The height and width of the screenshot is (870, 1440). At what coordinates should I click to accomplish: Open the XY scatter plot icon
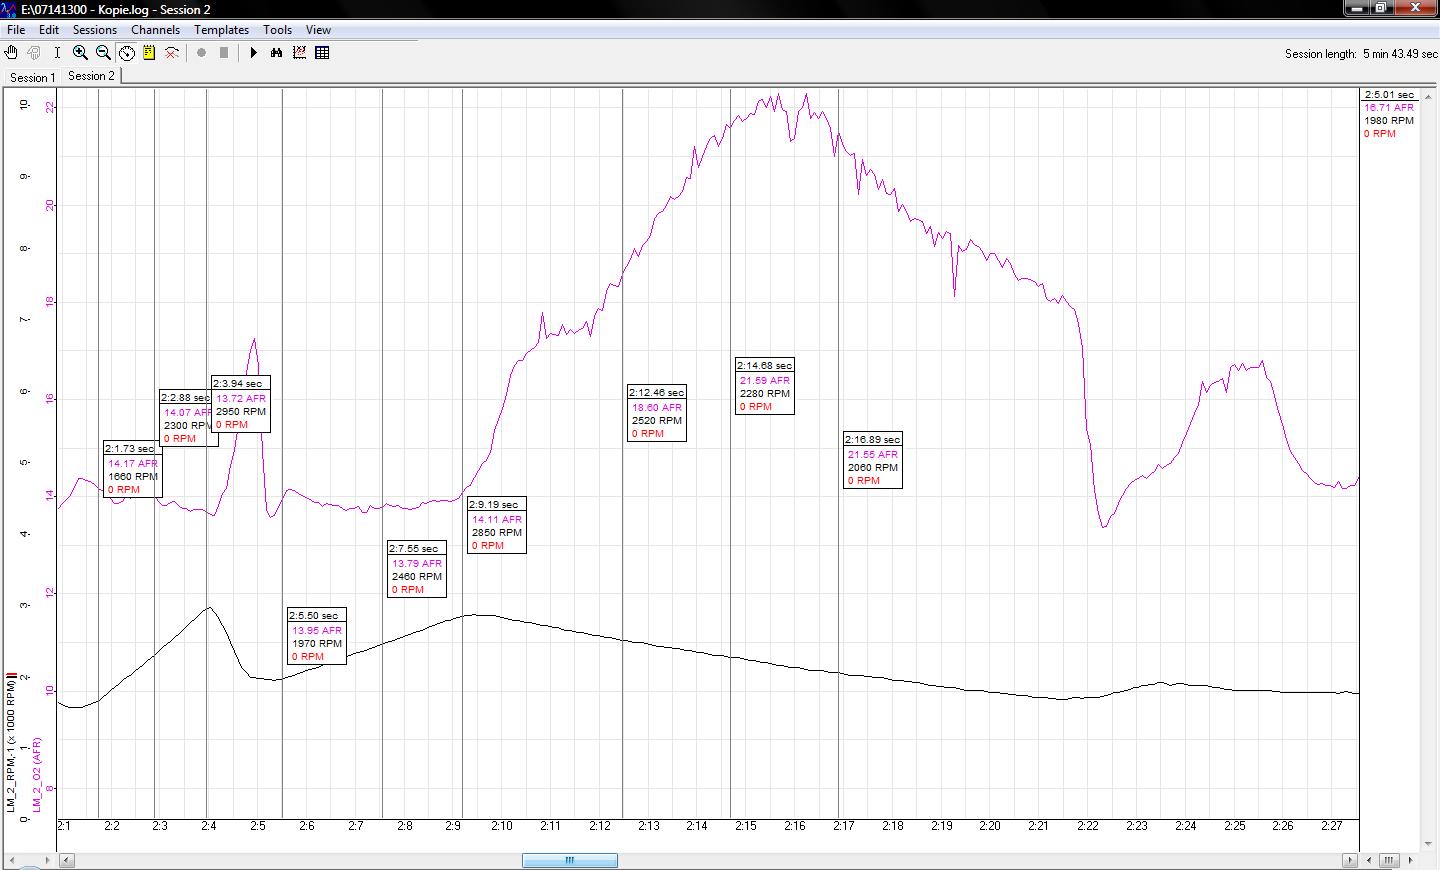click(299, 53)
